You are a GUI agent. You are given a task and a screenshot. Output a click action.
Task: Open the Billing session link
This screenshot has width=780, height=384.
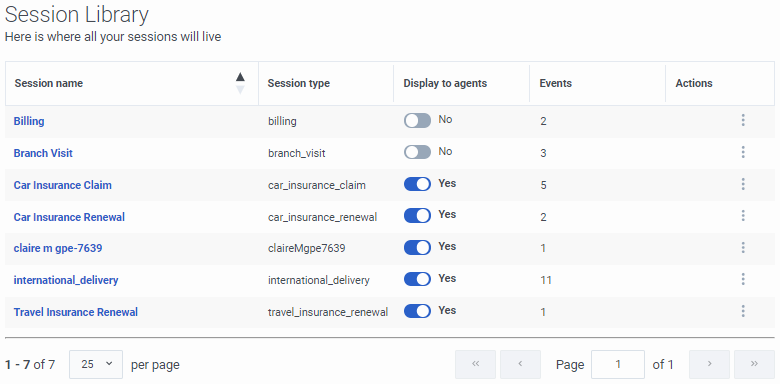[x=29, y=121]
